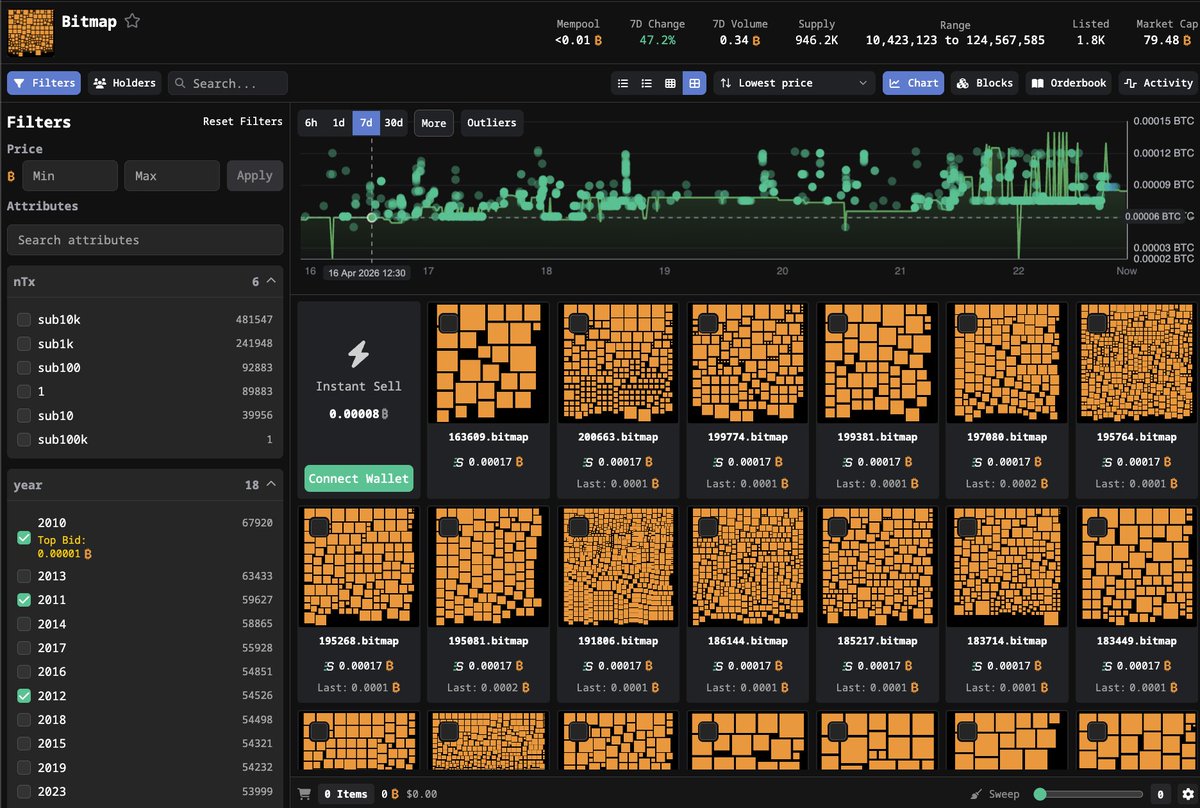The image size is (1200, 808).
Task: Open the Blocks view
Action: pos(984,83)
